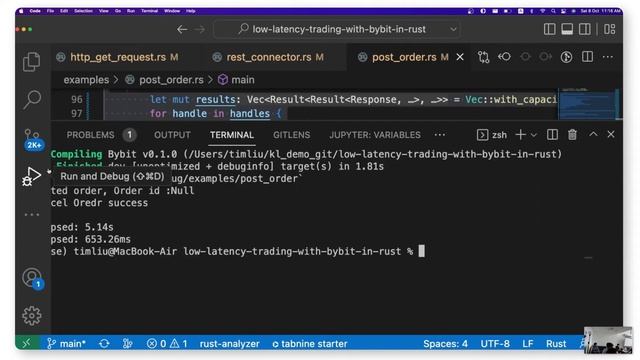This screenshot has height=360, width=640.
Task: Open the Help menu in menu bar
Action: click(x=191, y=11)
